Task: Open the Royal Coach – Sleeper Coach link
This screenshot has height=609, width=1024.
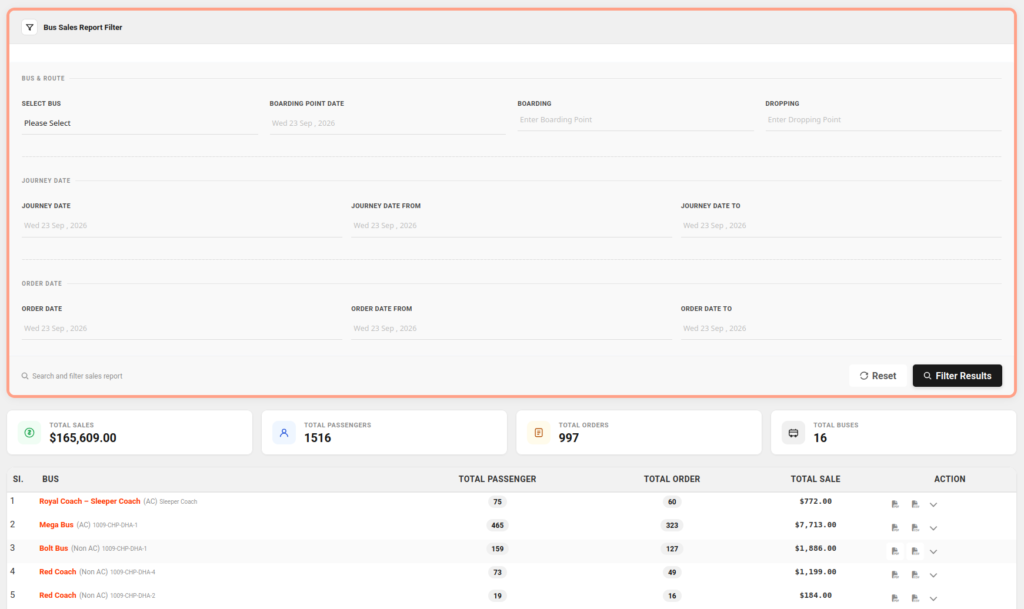Action: pos(89,501)
